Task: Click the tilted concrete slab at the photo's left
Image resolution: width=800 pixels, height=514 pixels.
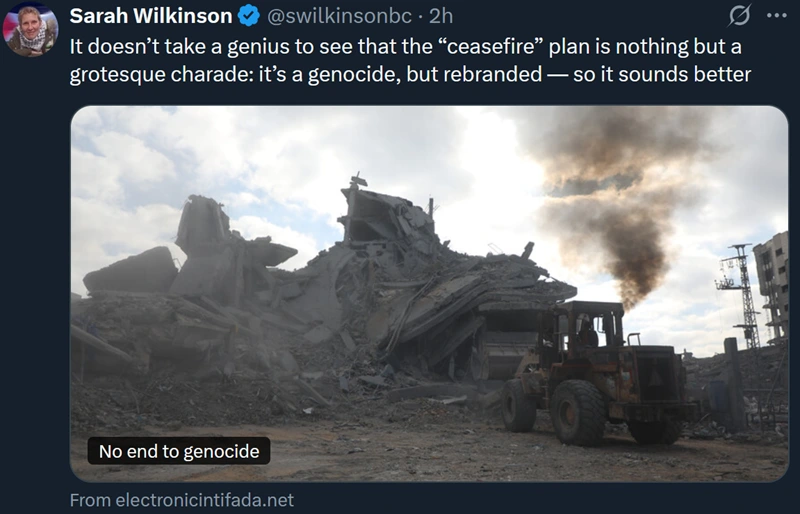Action: tap(131, 271)
